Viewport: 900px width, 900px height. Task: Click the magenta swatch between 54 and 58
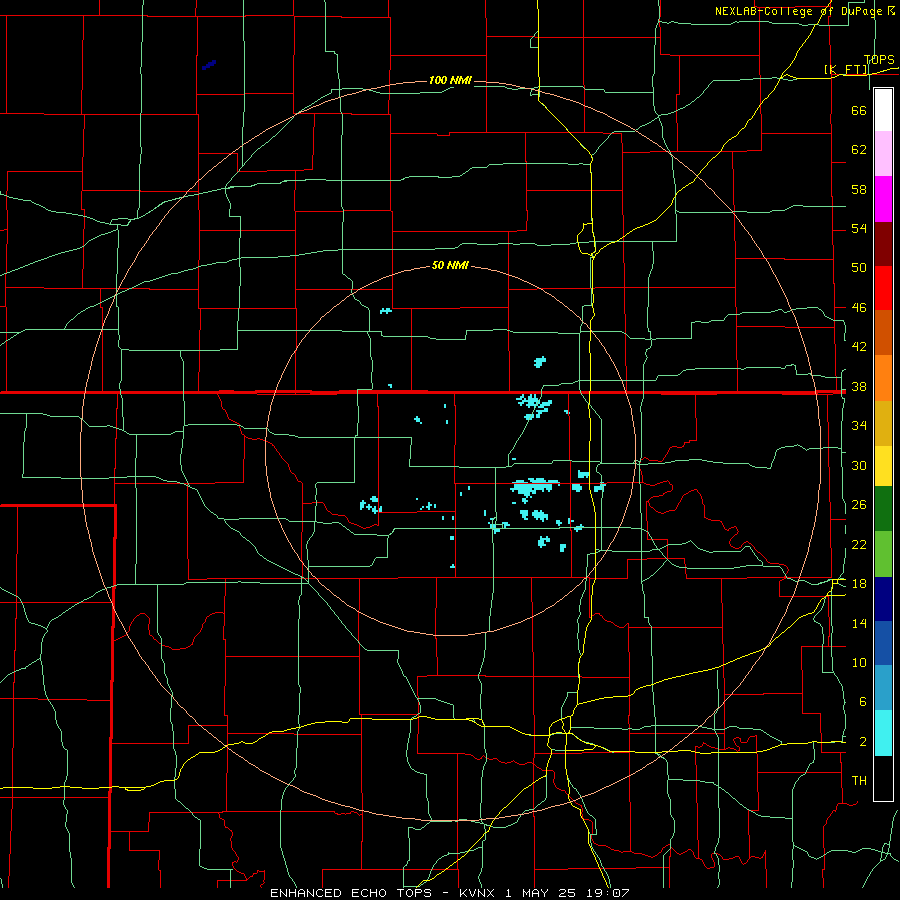pyautogui.click(x=883, y=199)
